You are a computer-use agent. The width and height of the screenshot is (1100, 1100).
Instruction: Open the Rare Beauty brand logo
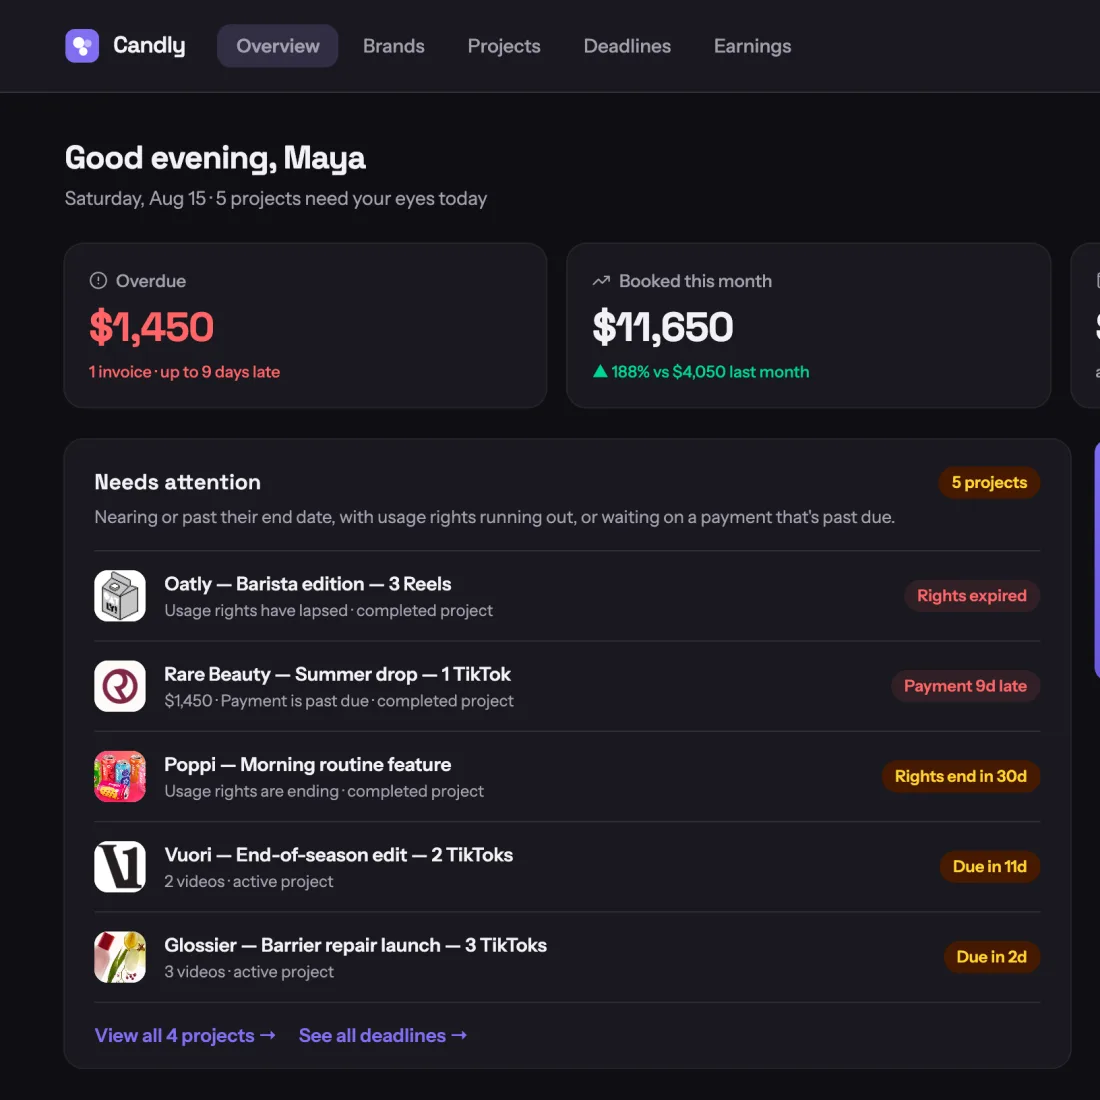[x=120, y=686]
